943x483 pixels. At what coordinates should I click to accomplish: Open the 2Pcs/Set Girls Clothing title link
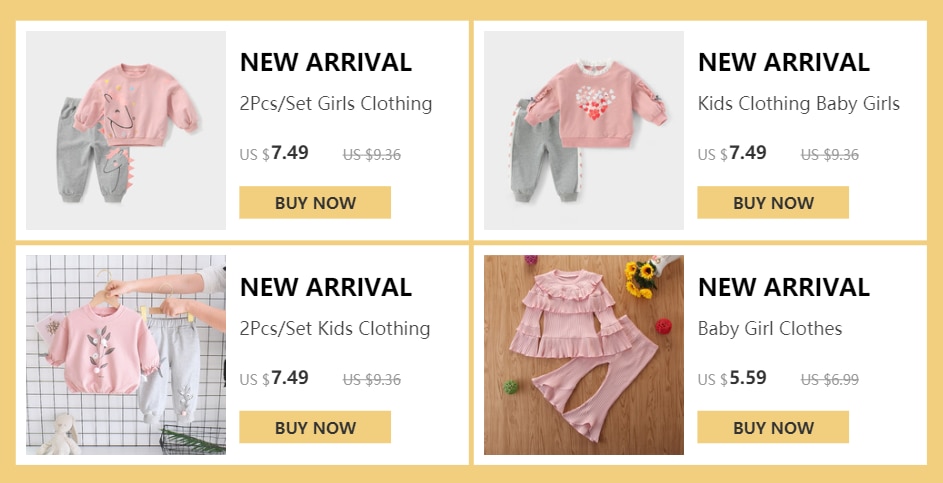pos(336,104)
